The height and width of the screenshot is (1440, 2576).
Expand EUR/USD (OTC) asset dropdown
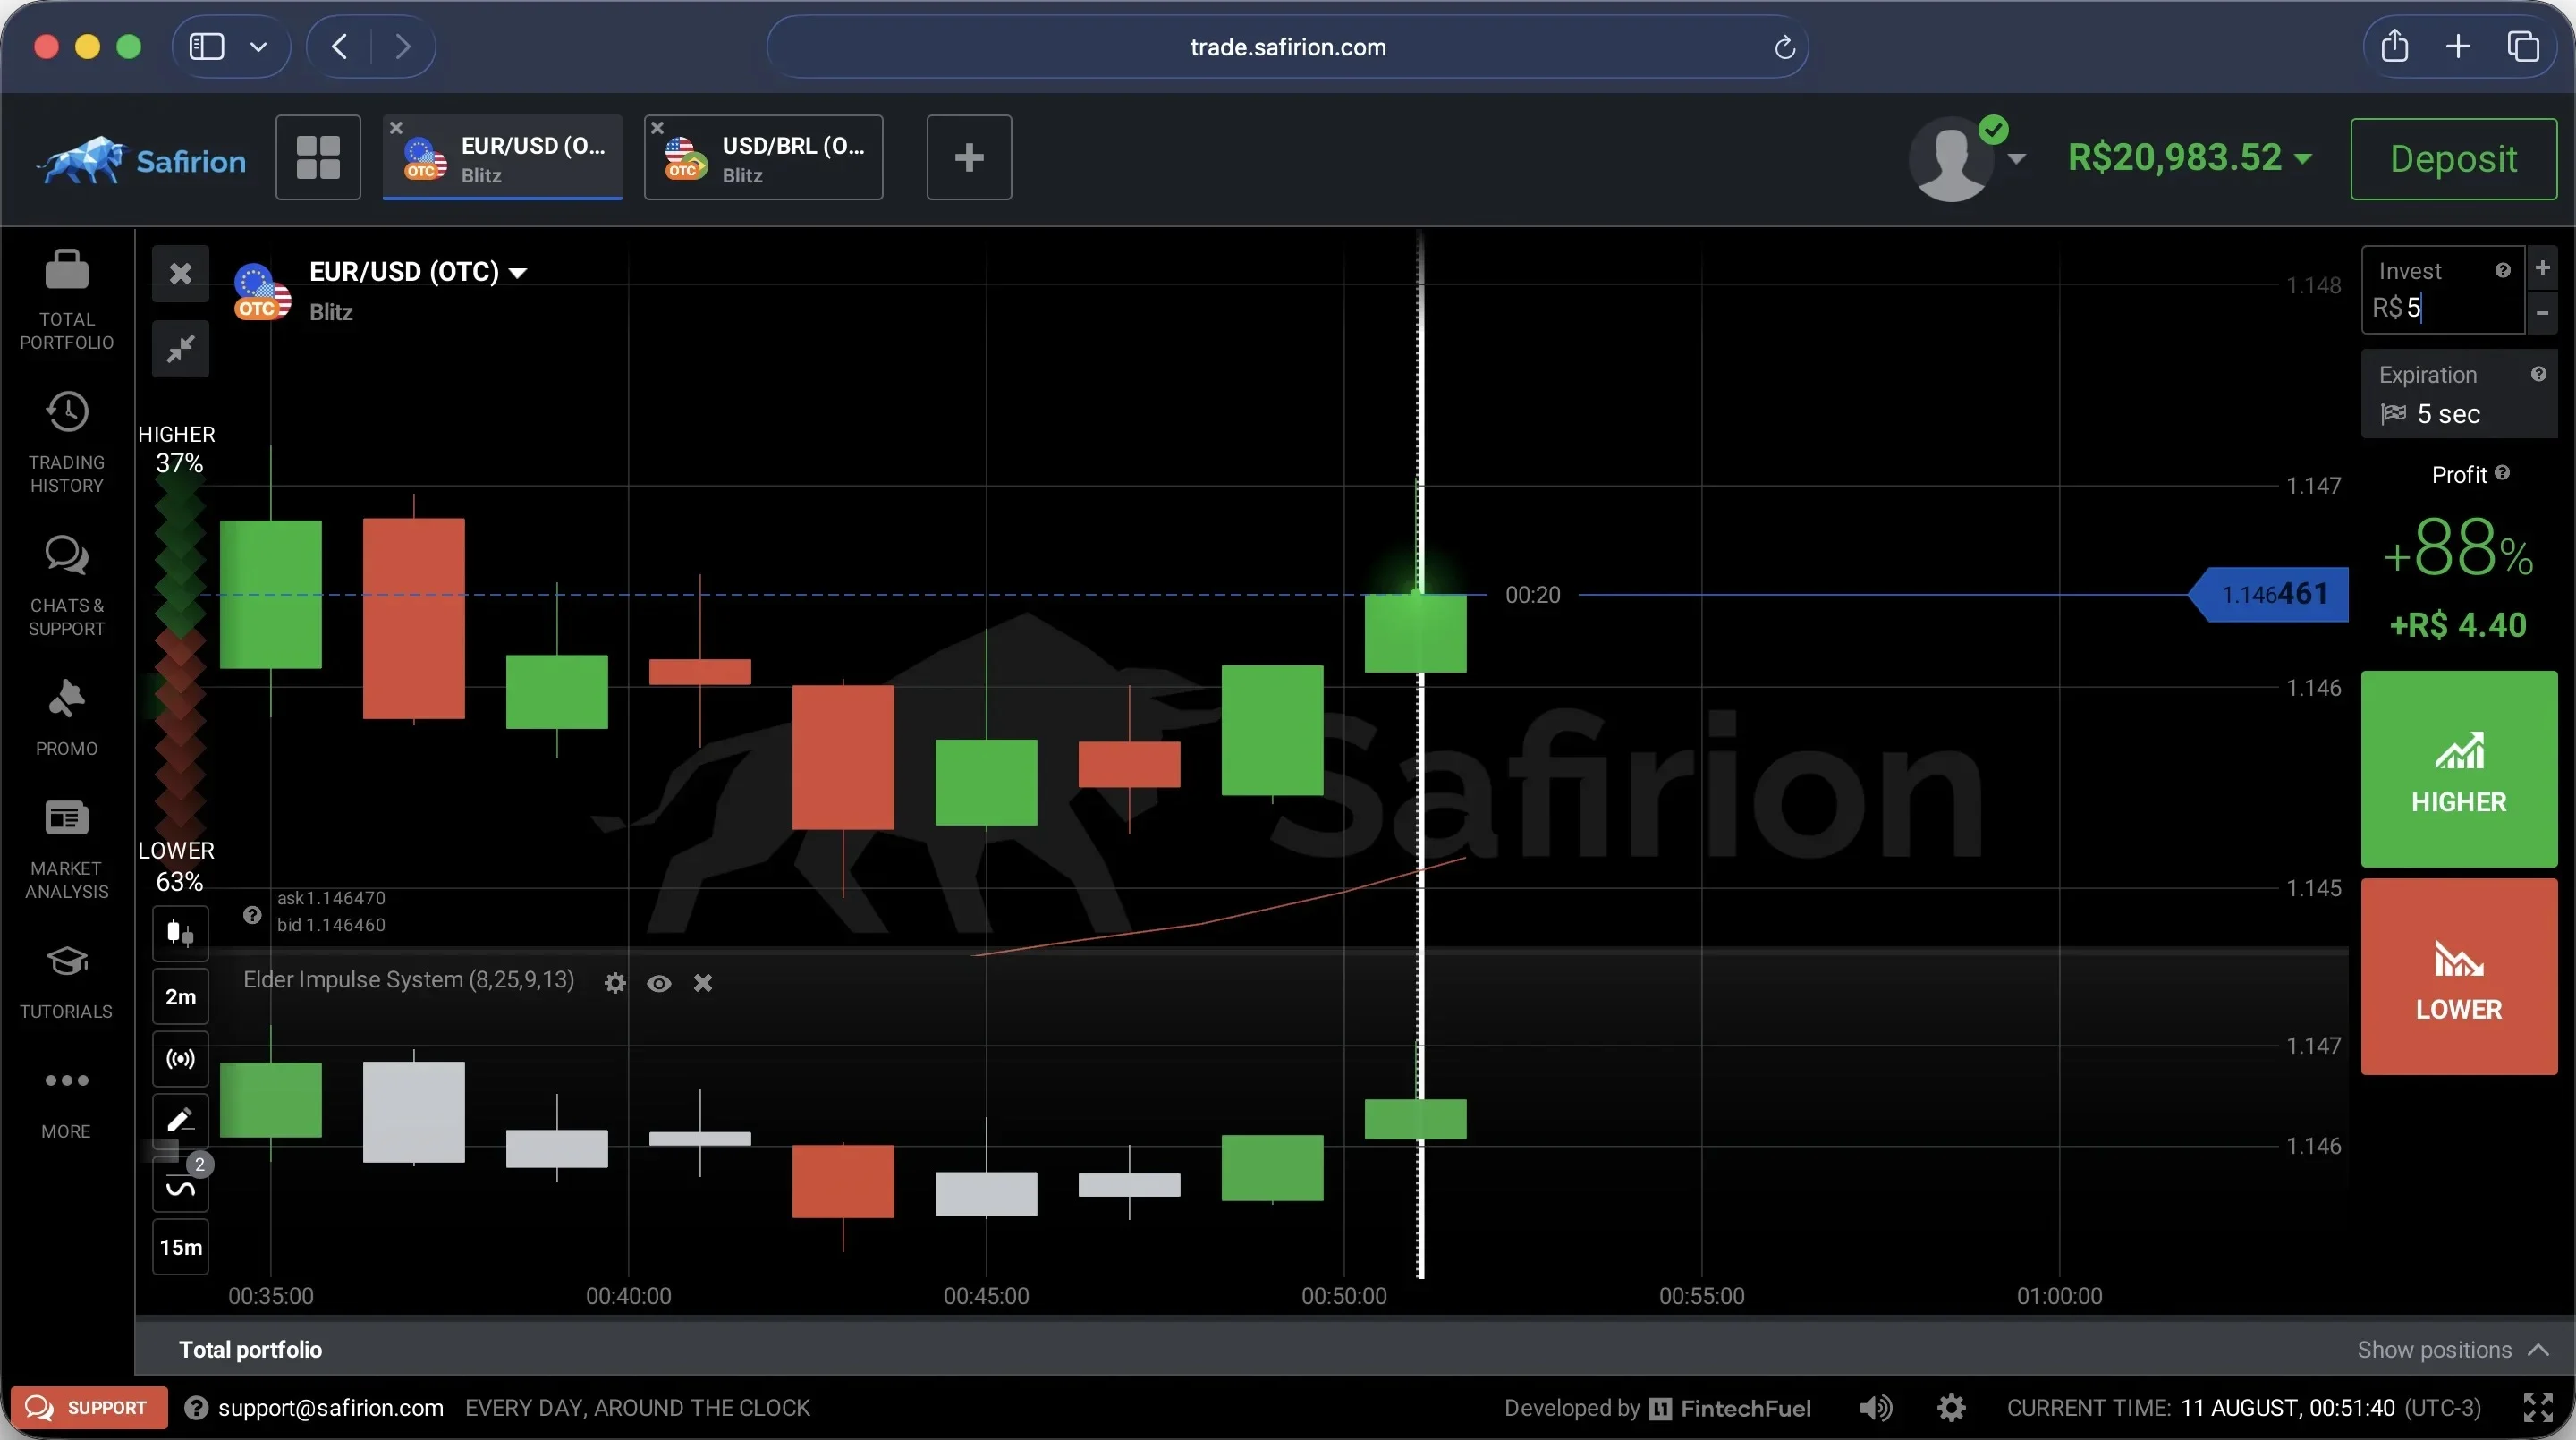(x=418, y=272)
